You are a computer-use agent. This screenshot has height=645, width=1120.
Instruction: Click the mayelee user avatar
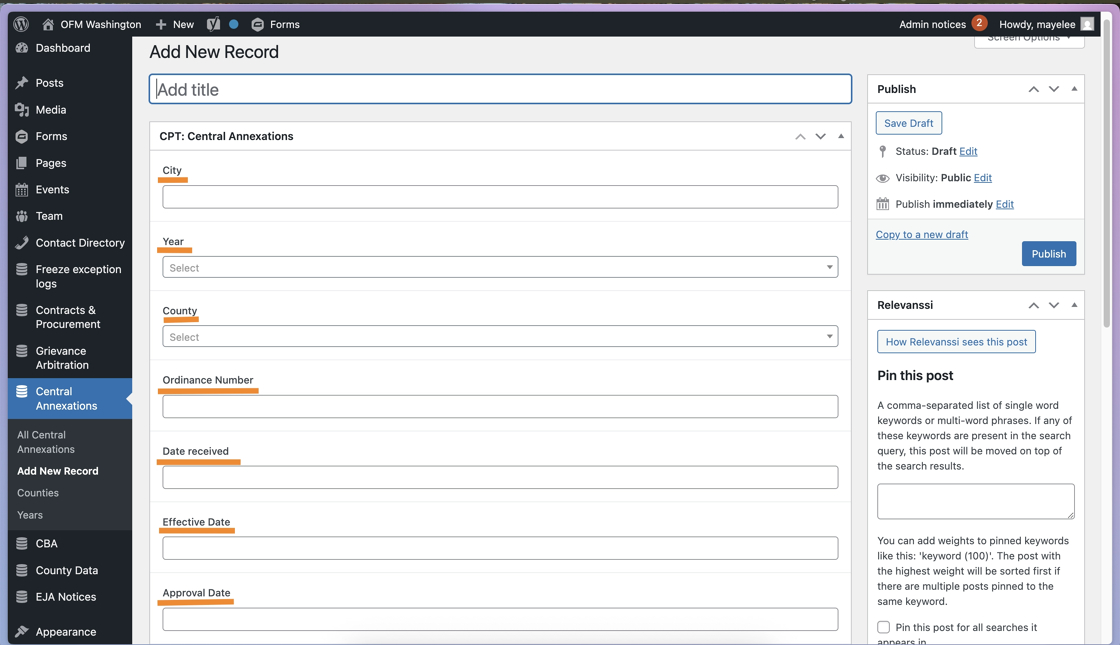pyautogui.click(x=1087, y=24)
